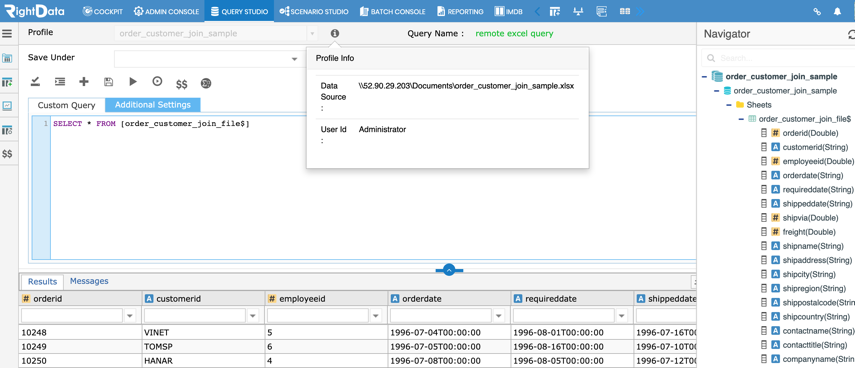Image resolution: width=855 pixels, height=368 pixels.
Task: Click the chart monitor icon in the left sidebar
Action: click(7, 106)
